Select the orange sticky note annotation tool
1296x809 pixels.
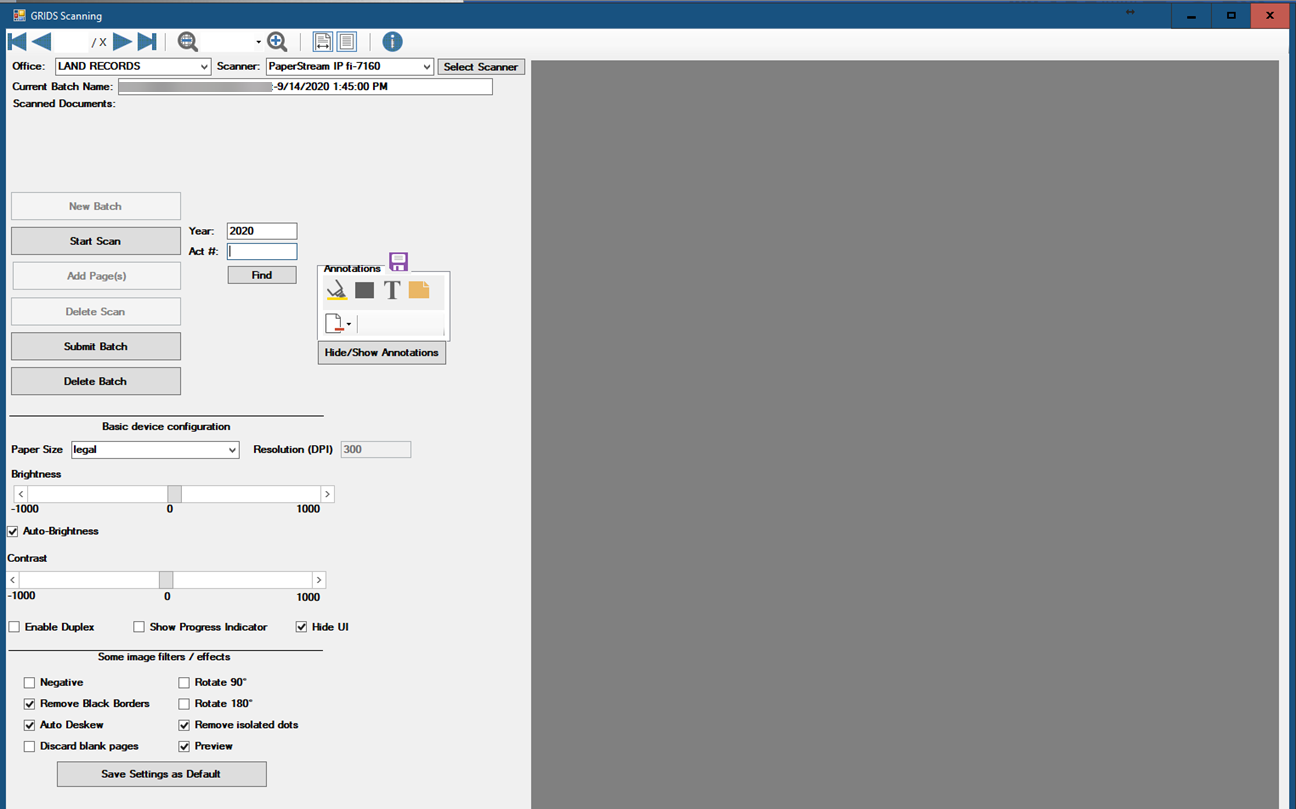pos(419,290)
